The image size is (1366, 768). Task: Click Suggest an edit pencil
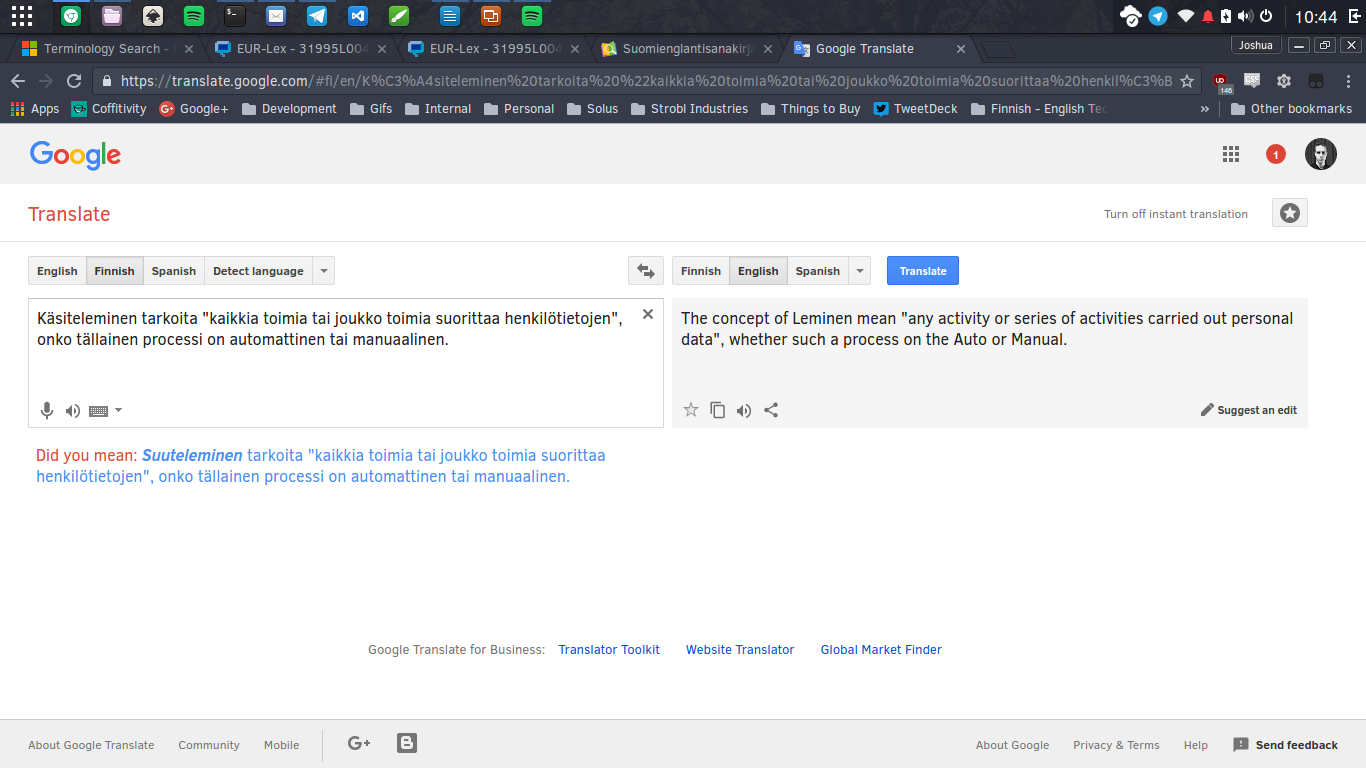[1249, 410]
